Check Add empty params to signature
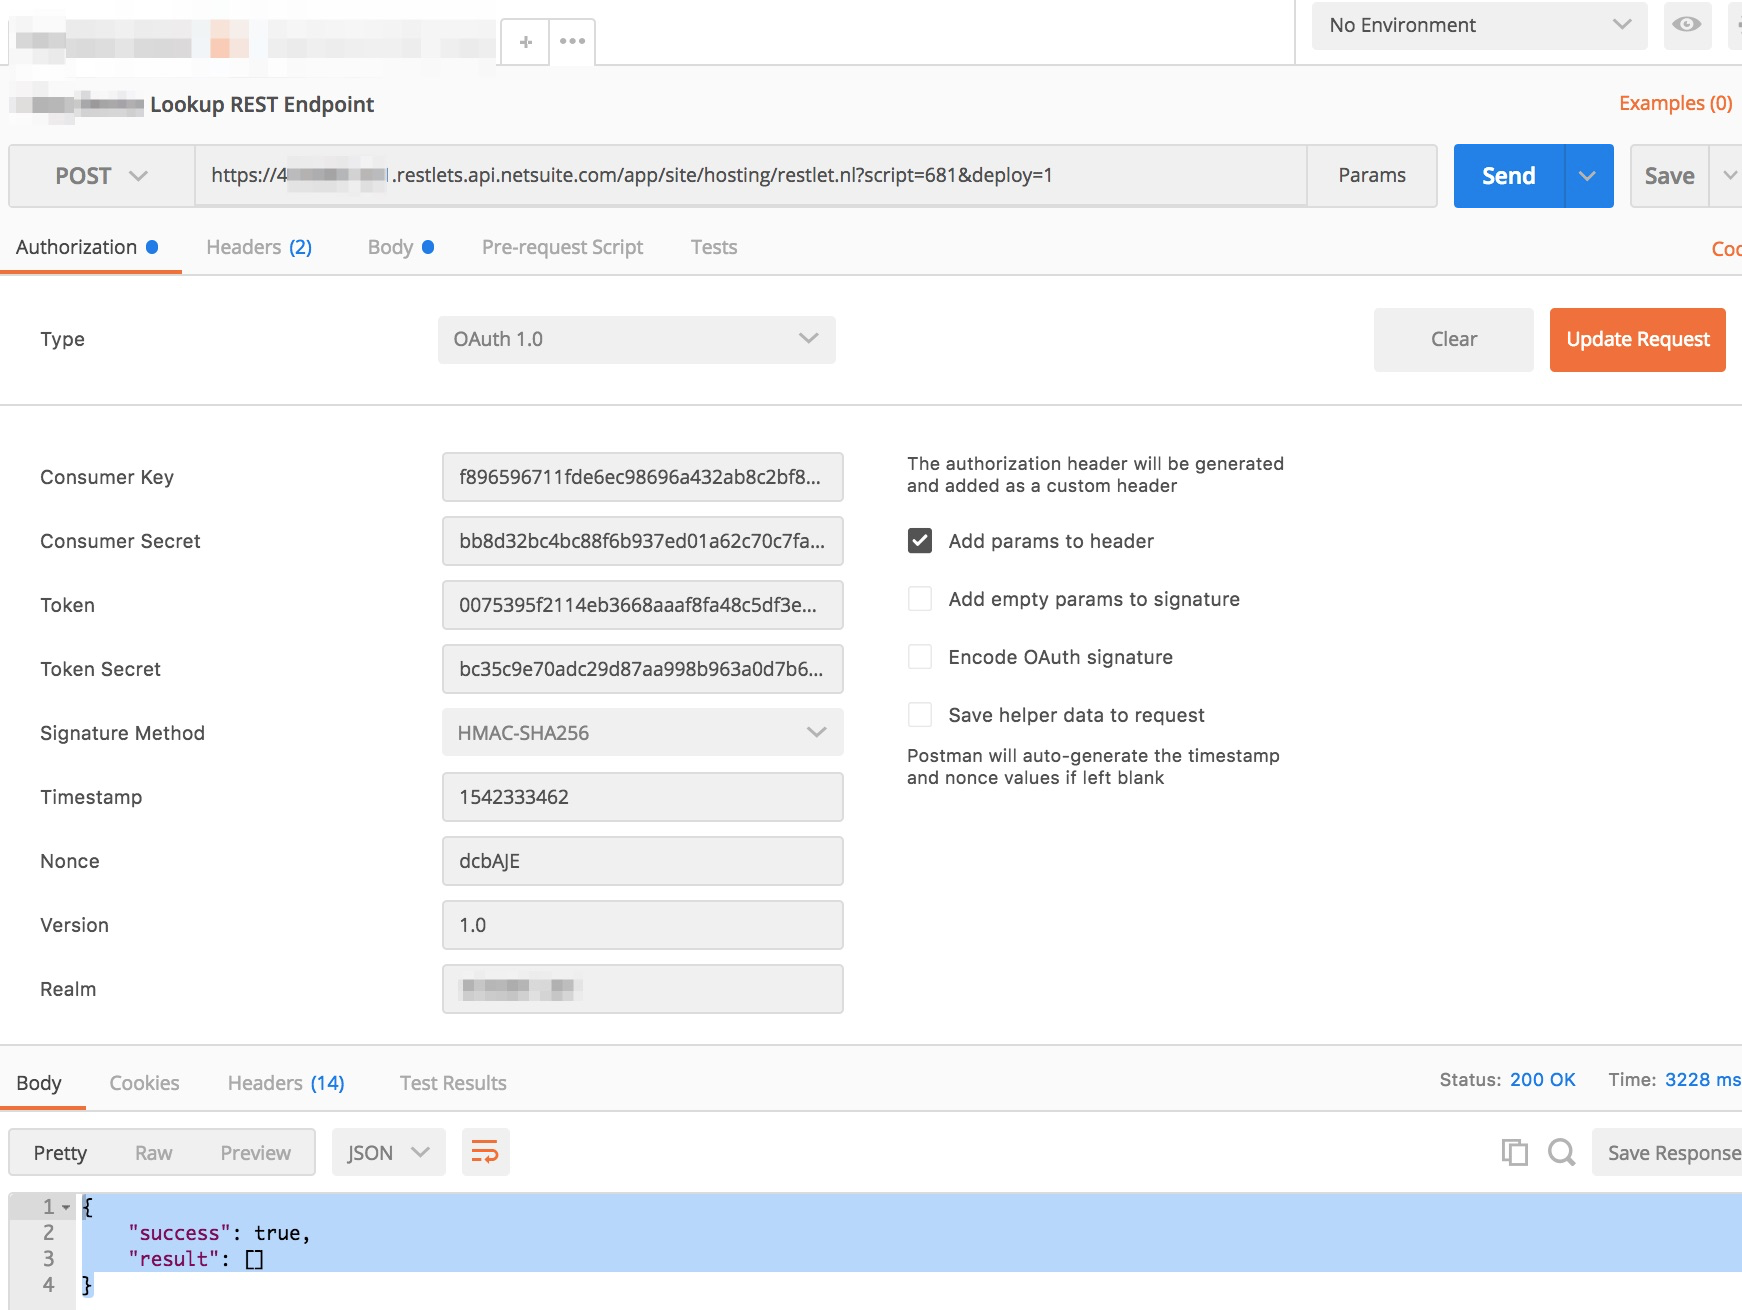Image resolution: width=1742 pixels, height=1310 pixels. pos(920,599)
